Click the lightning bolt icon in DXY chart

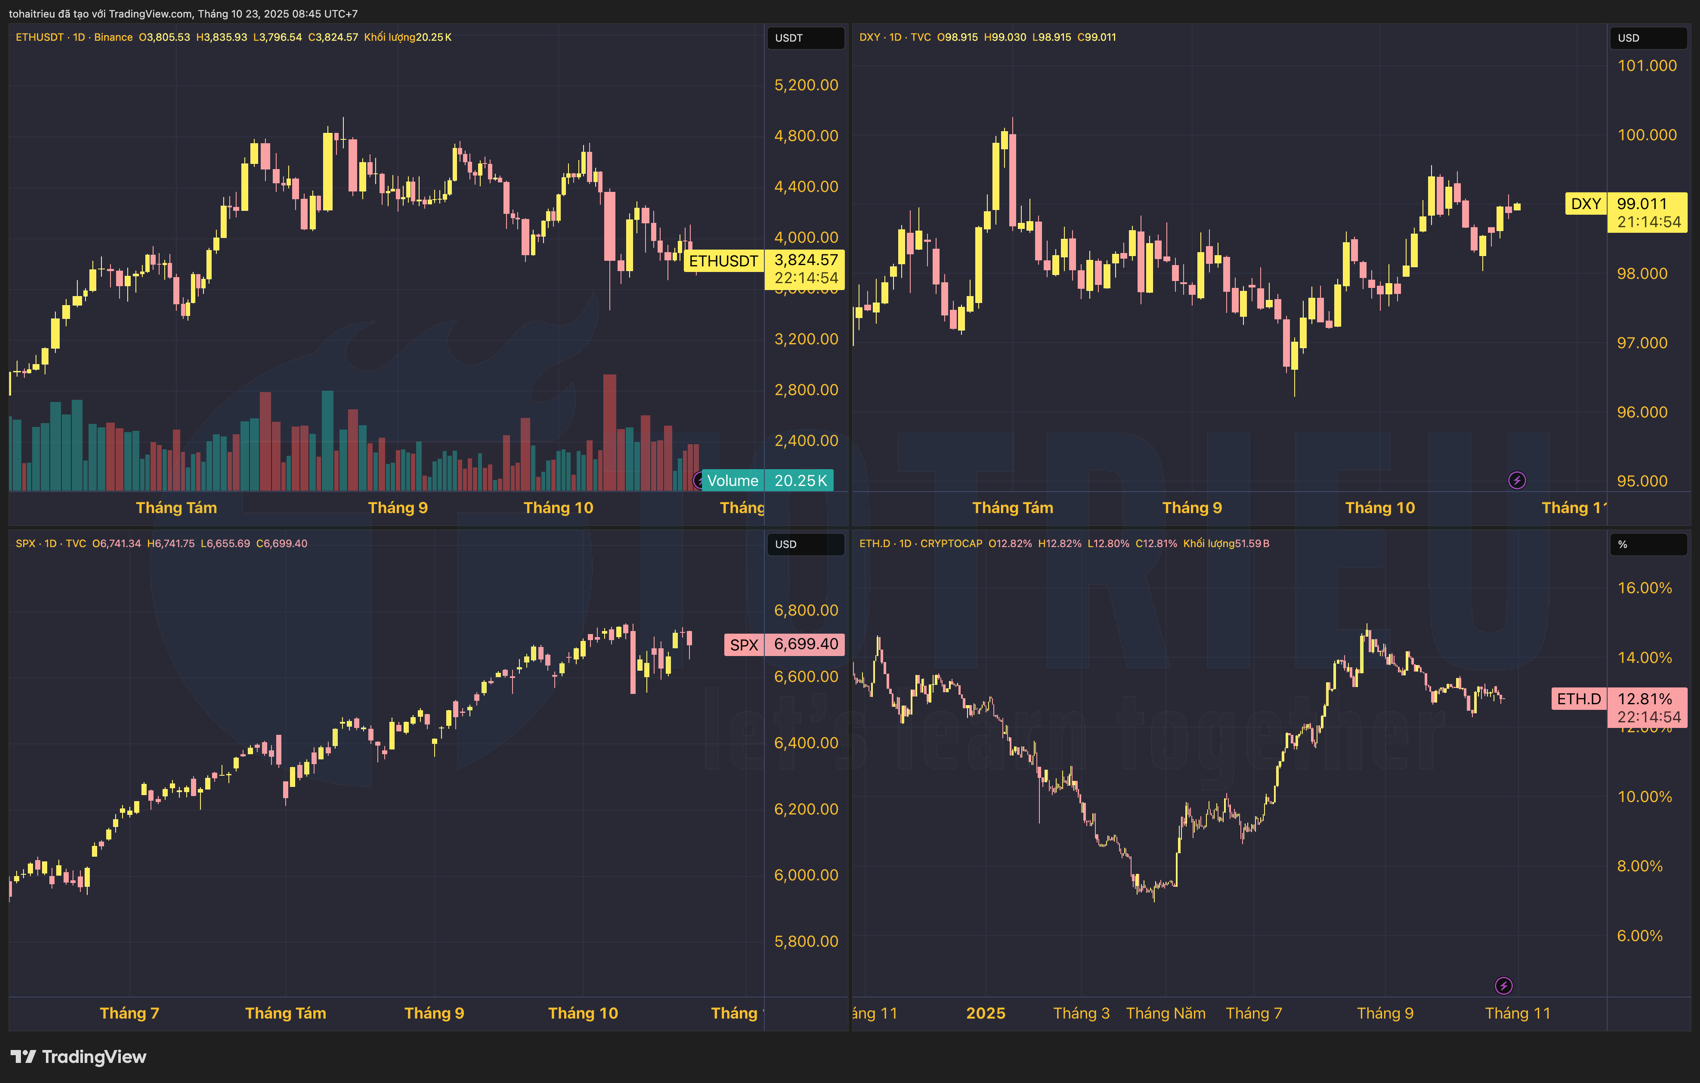click(x=1516, y=481)
